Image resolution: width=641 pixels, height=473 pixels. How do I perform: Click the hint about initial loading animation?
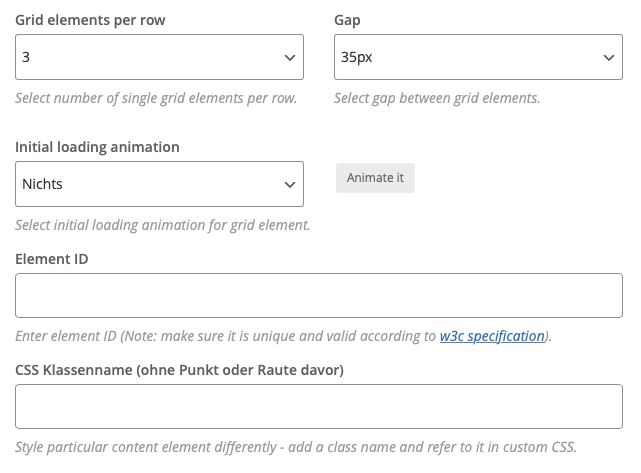click(163, 225)
